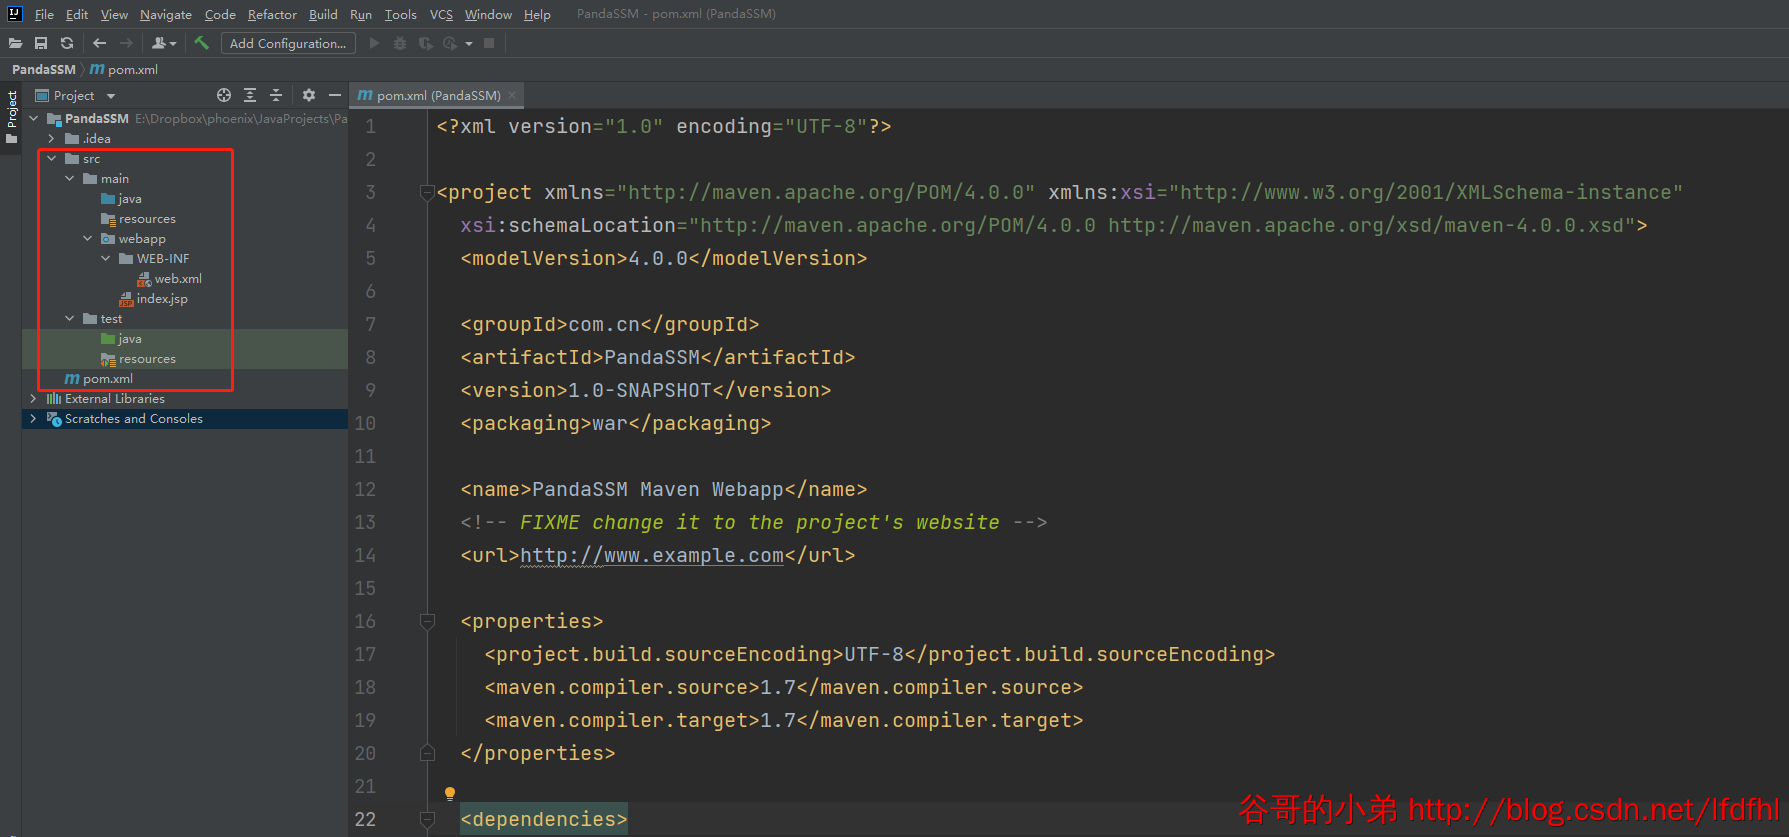Select resources folder under test
Viewport: 1789px width, 837px height.
point(138,359)
